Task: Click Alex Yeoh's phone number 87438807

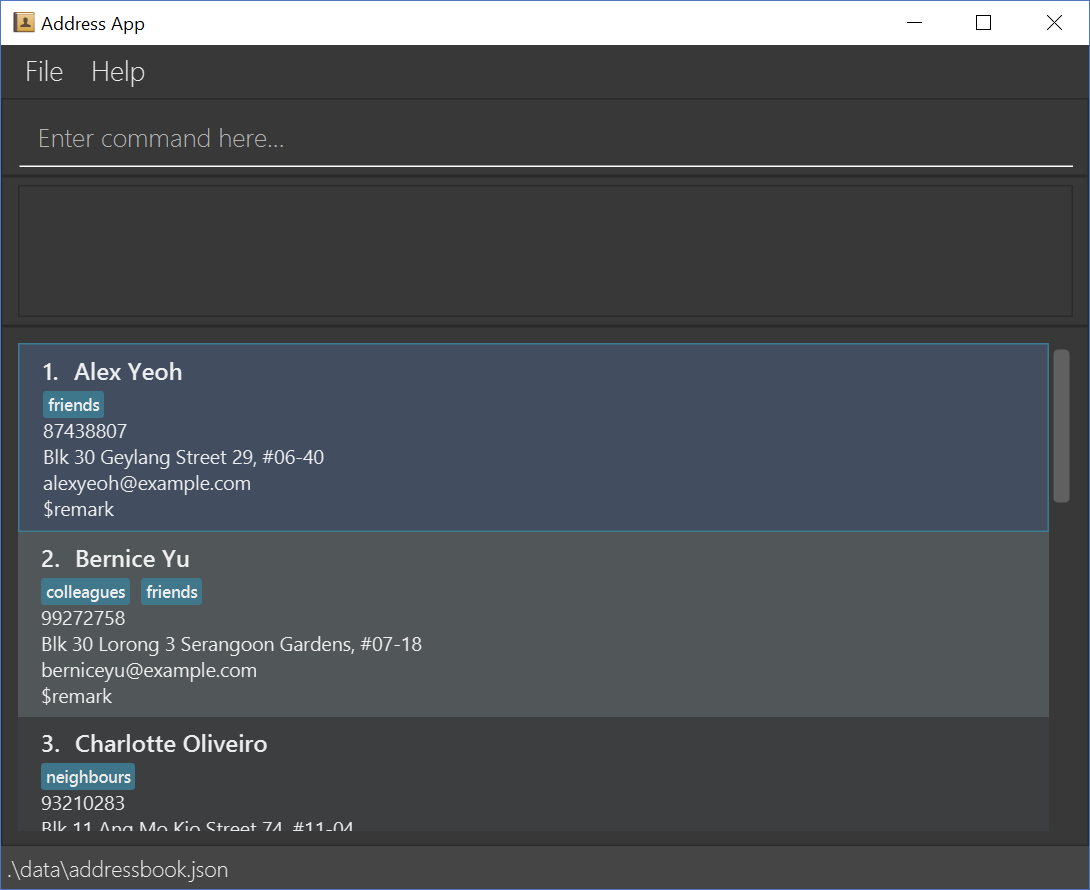Action: click(x=85, y=431)
